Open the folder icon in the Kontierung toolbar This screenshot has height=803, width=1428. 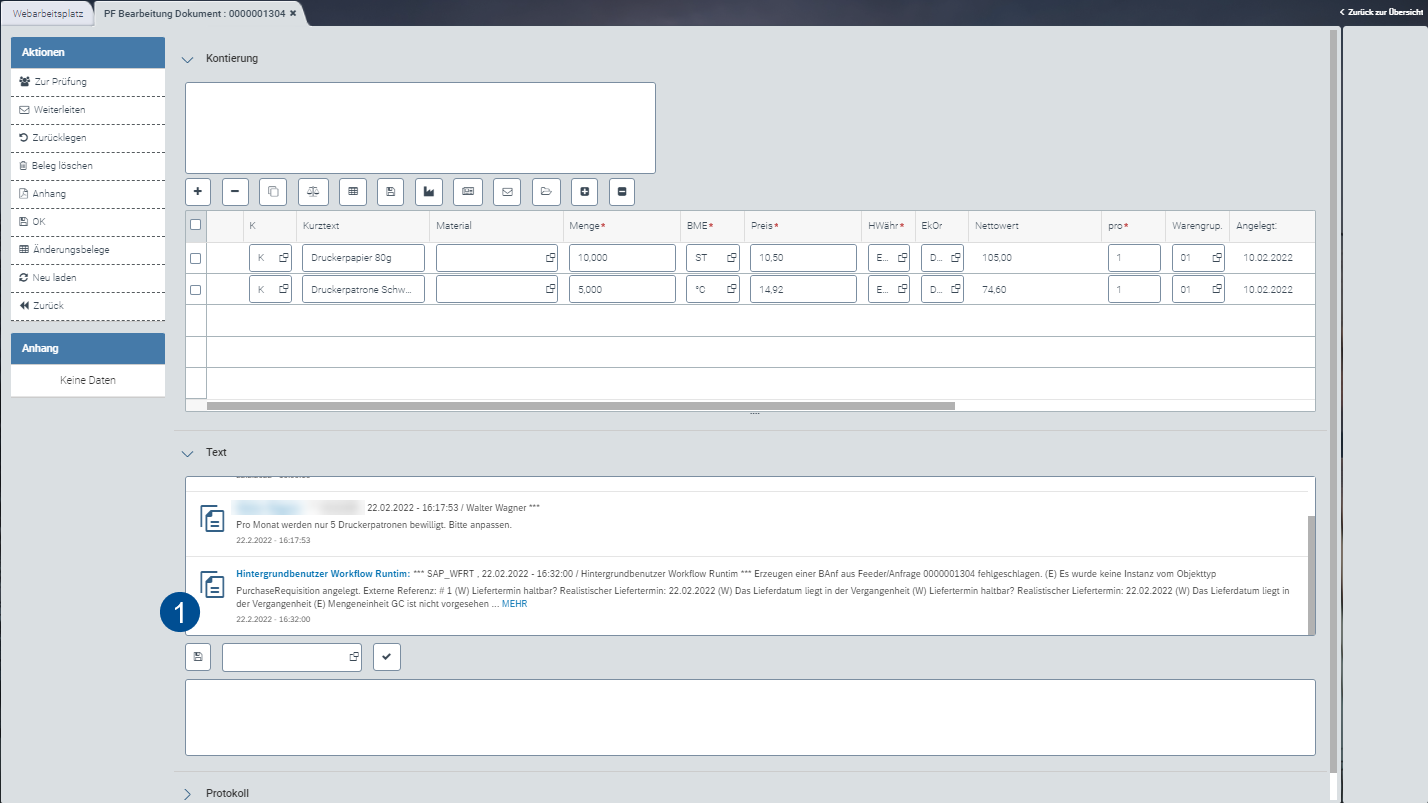coord(546,191)
